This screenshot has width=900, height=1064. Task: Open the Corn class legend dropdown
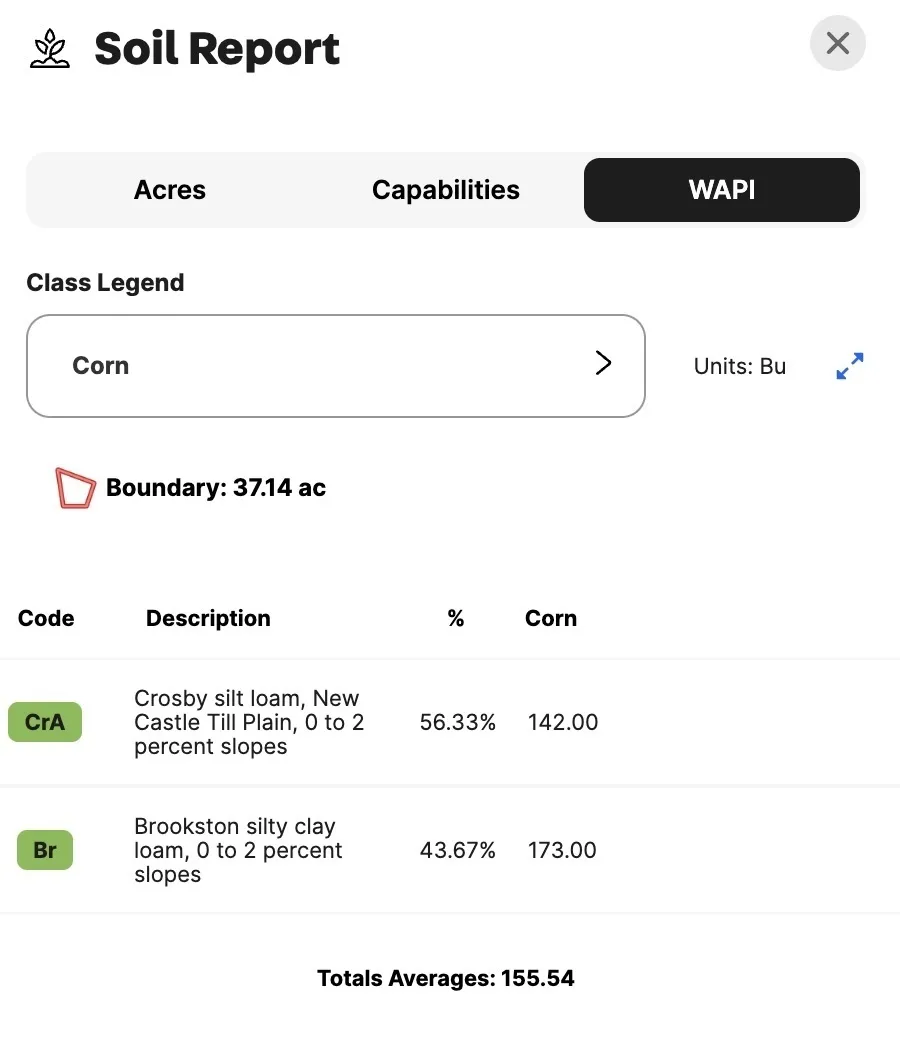[335, 366]
